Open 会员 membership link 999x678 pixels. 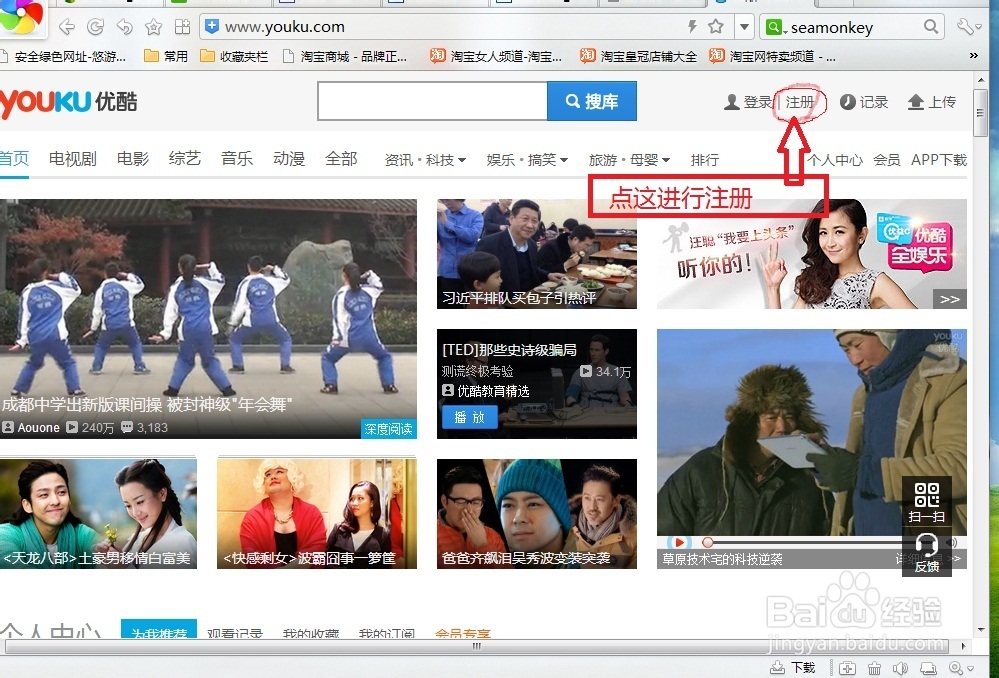point(886,160)
